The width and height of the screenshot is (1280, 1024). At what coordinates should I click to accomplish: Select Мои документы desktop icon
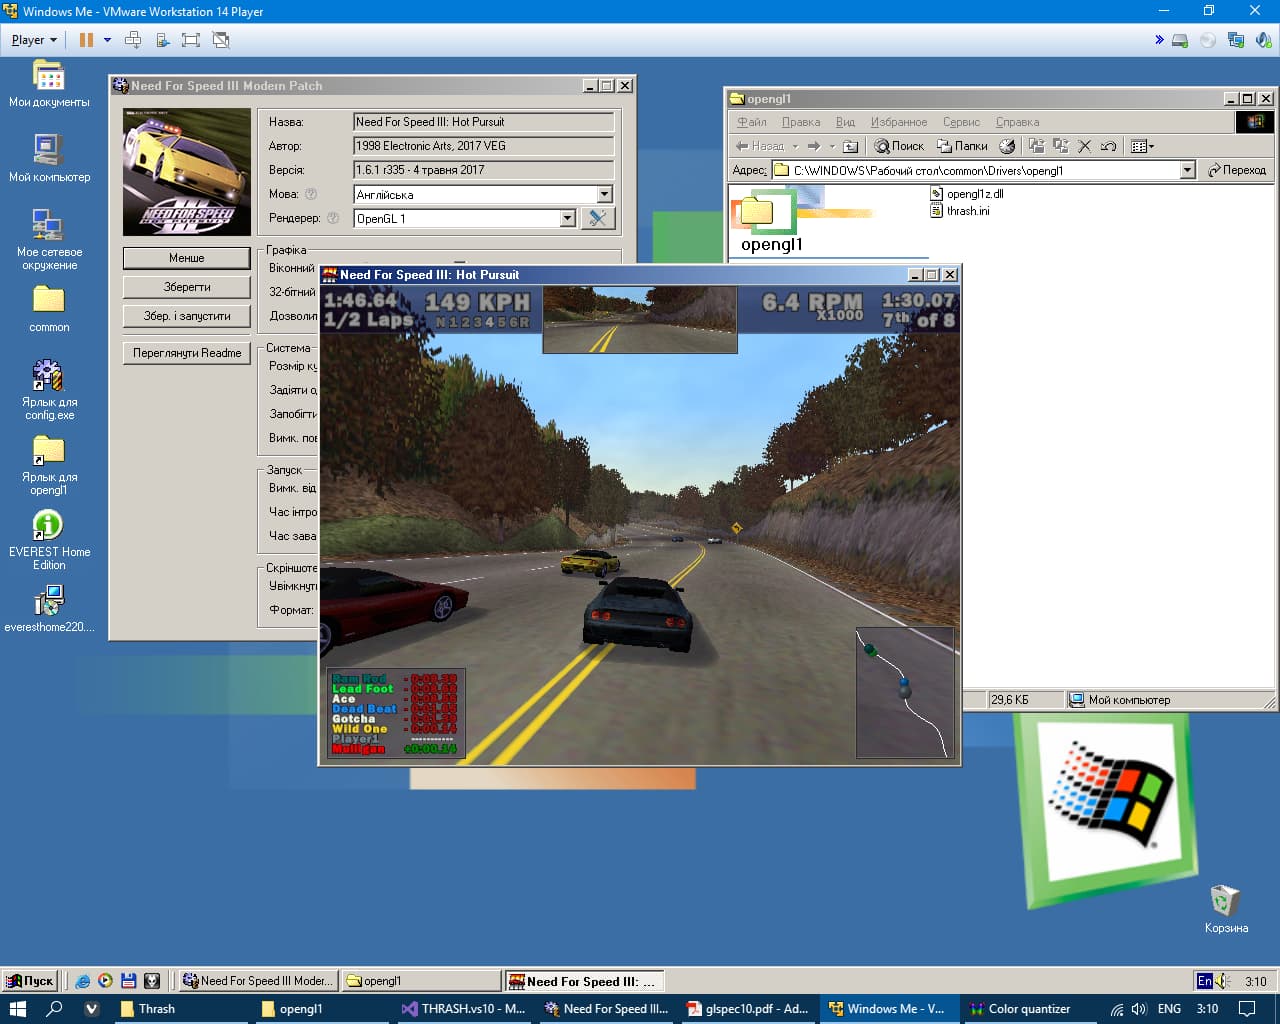(49, 84)
